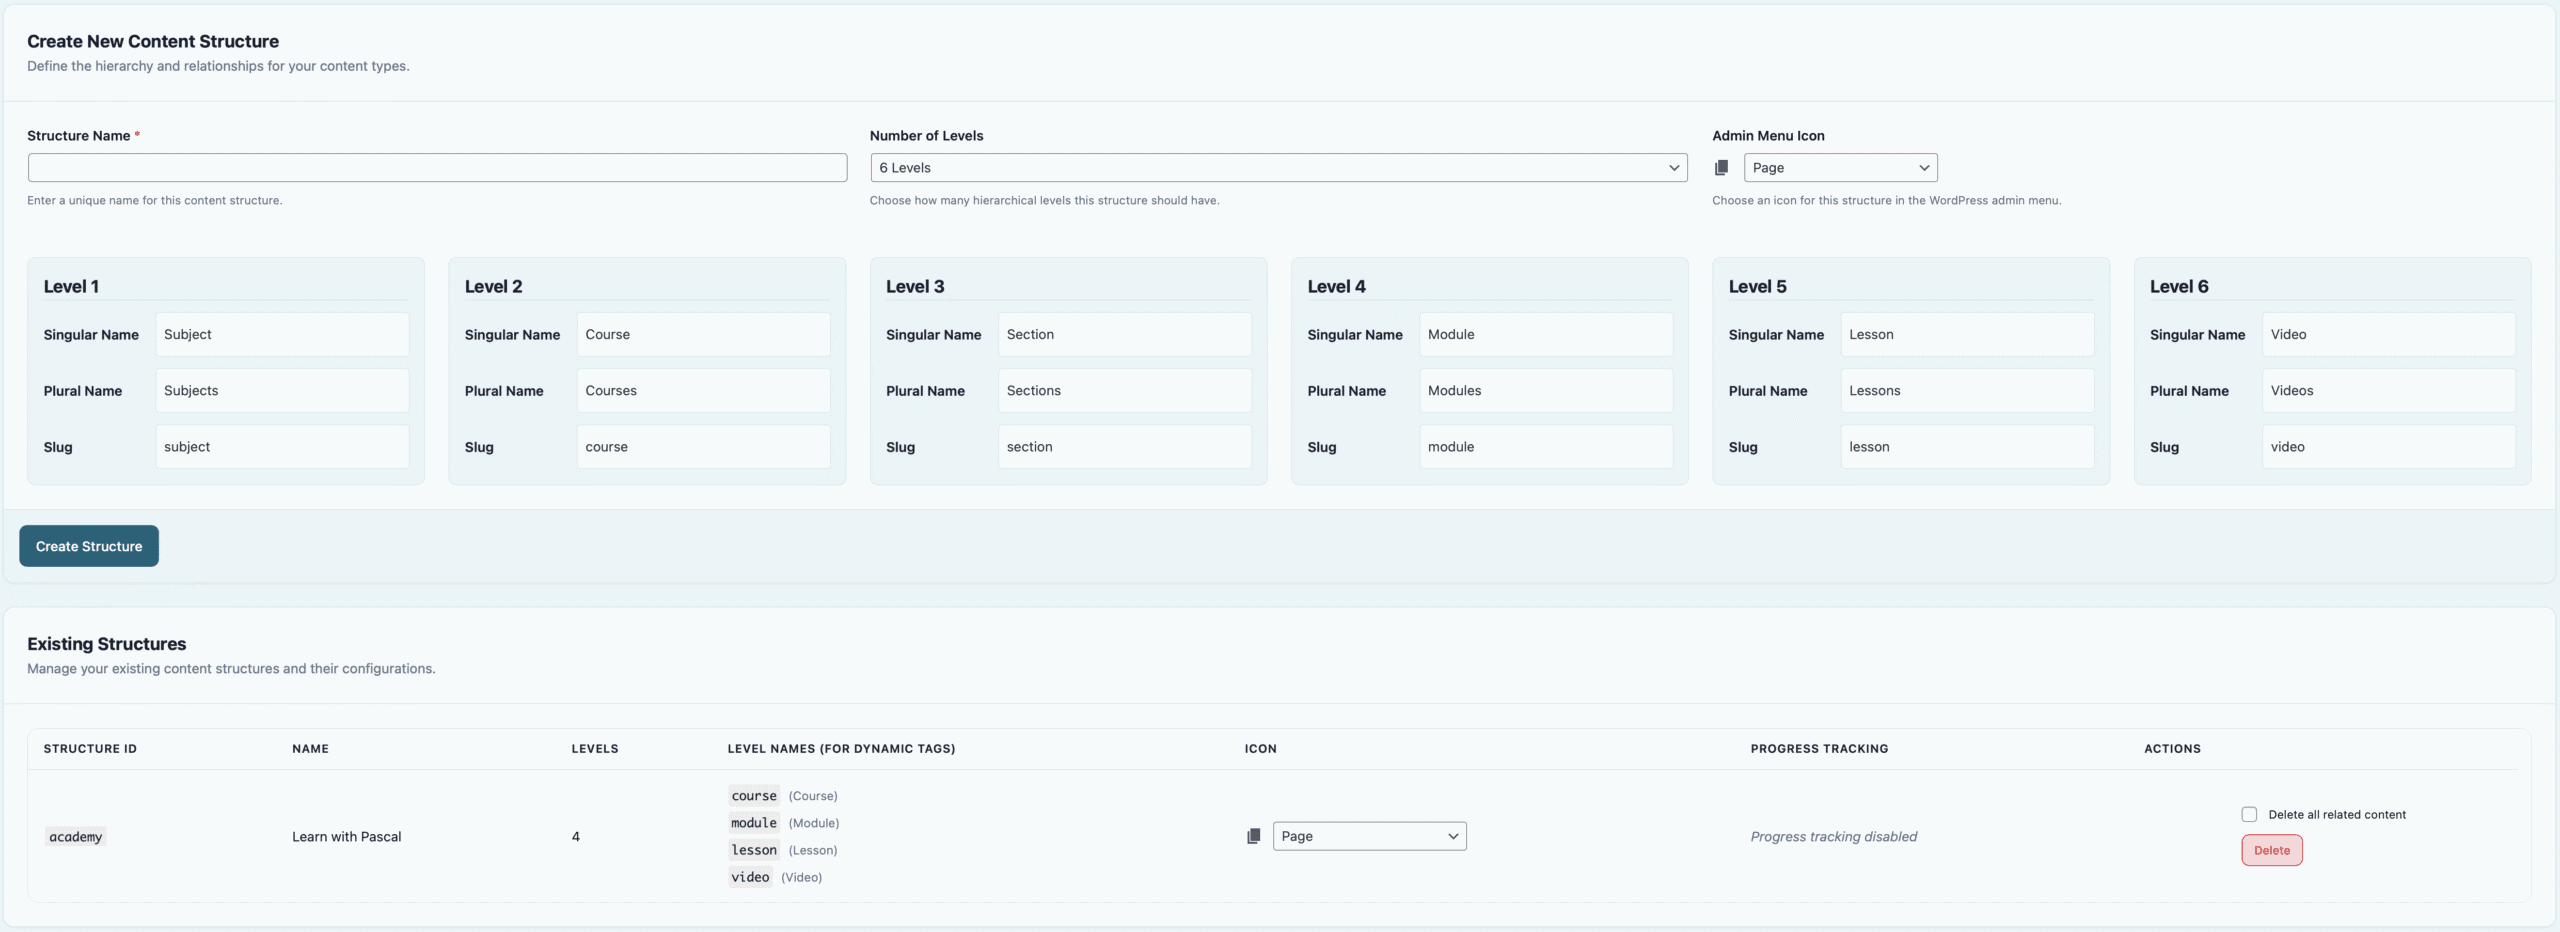Click the page icon in academy structure row
The width and height of the screenshot is (2560, 932).
click(1253, 836)
